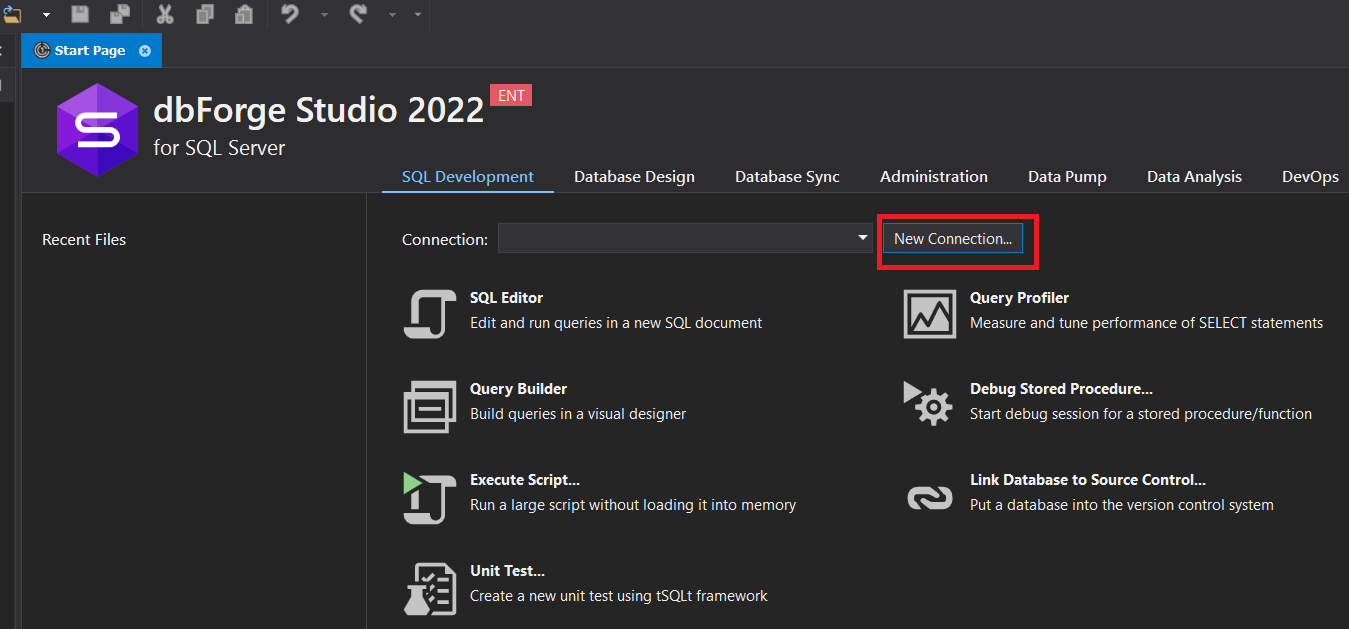
Task: Expand the Redo history dropdown arrow
Action: click(392, 15)
